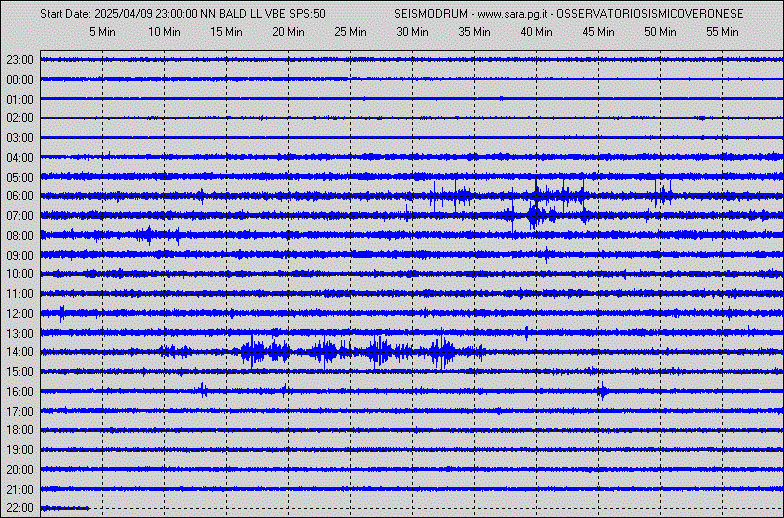The image size is (784, 518).
Task: Click the 17:00 hour row label
Action: click(x=20, y=412)
